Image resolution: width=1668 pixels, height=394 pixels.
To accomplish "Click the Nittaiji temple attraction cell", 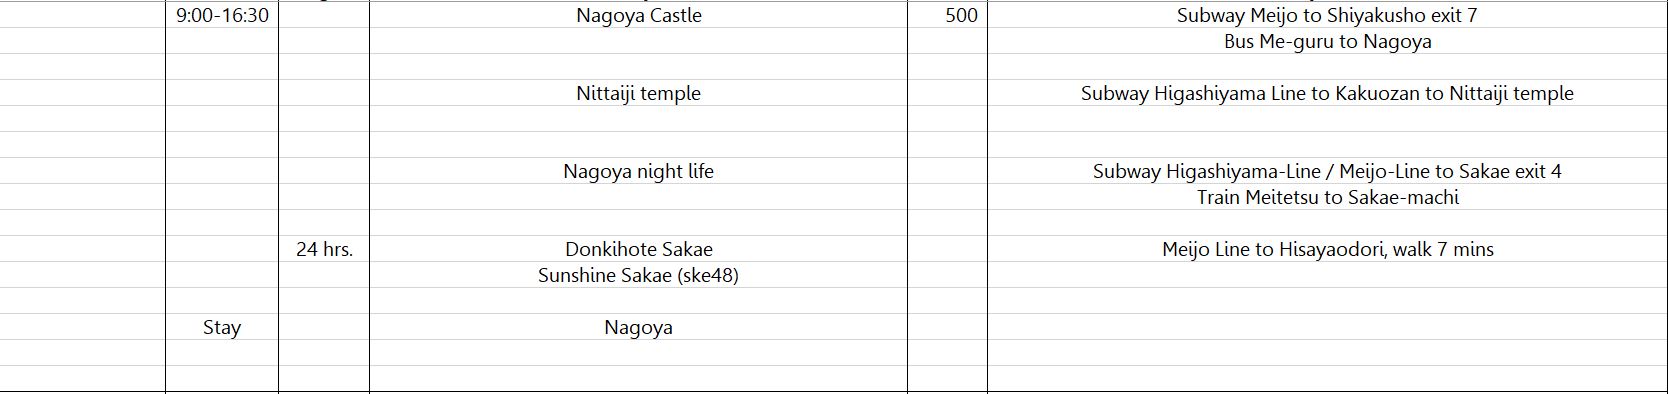I will click(638, 93).
